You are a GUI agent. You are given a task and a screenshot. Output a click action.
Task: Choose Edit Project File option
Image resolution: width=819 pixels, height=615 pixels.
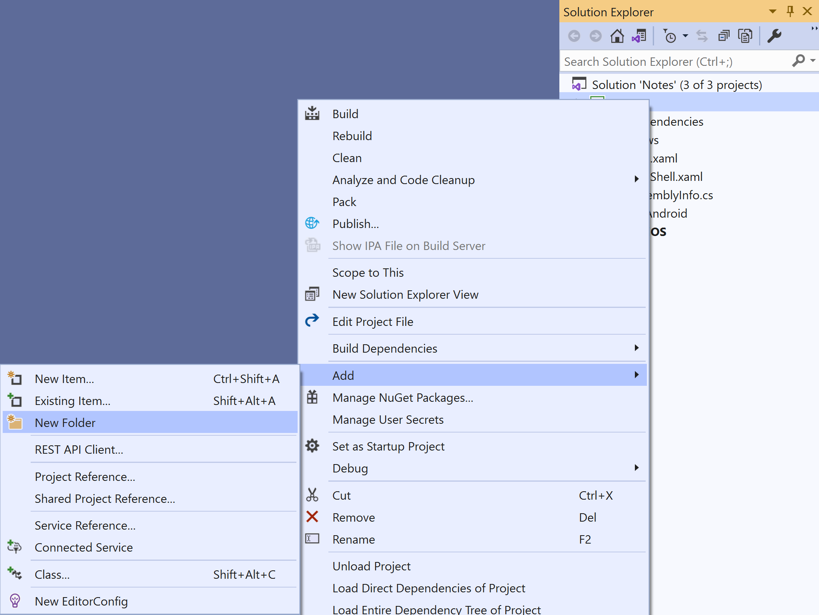pyautogui.click(x=372, y=322)
